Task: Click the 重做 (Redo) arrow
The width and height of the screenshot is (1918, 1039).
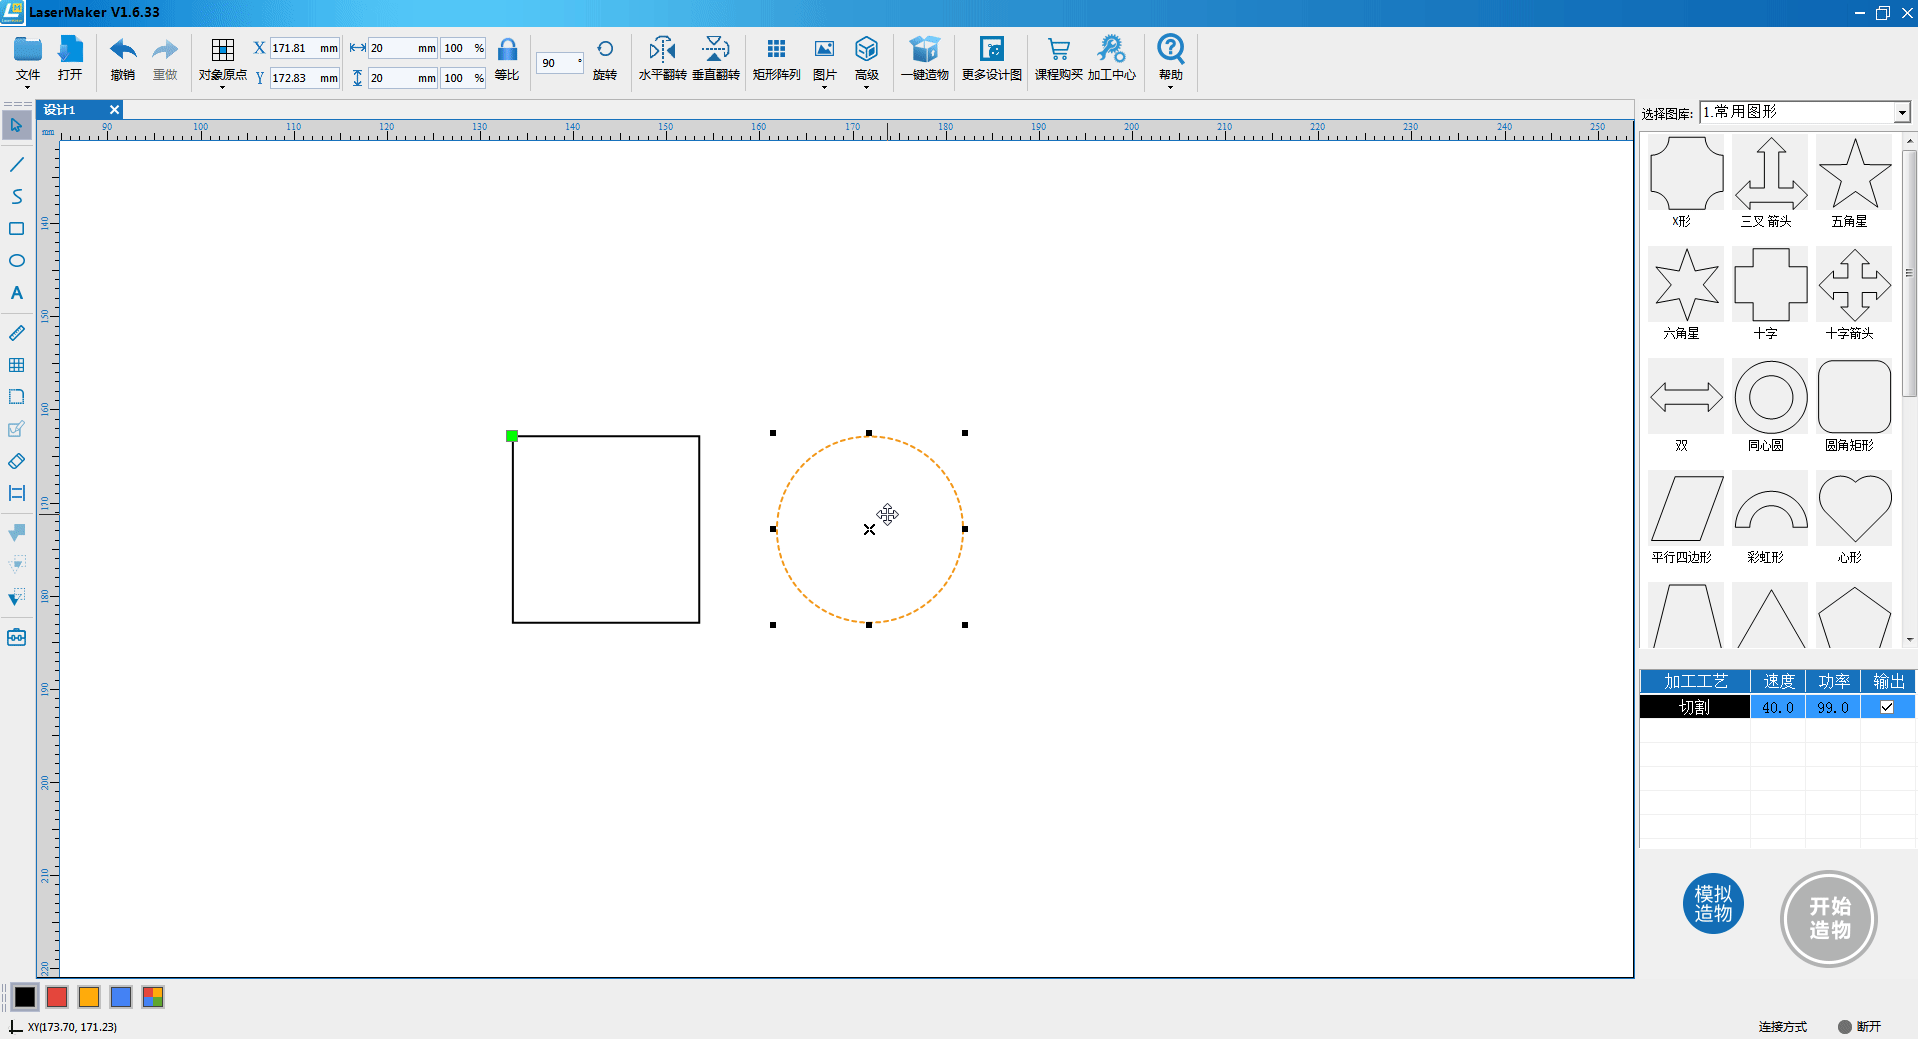Action: pyautogui.click(x=165, y=50)
